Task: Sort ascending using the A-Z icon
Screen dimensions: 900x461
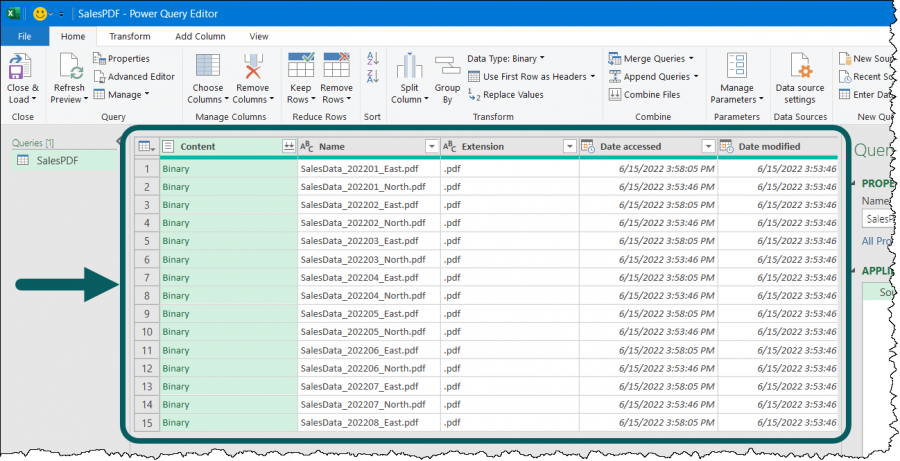Action: click(x=372, y=59)
